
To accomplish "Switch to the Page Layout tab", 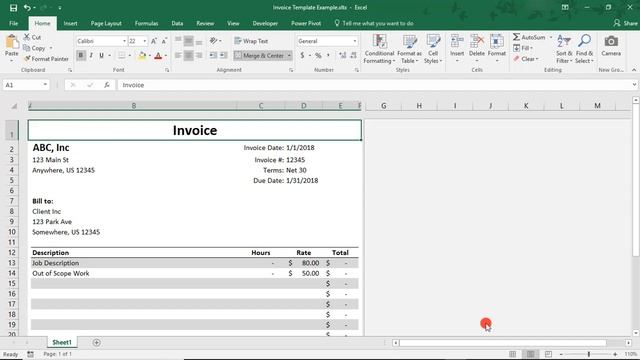I will click(106, 23).
